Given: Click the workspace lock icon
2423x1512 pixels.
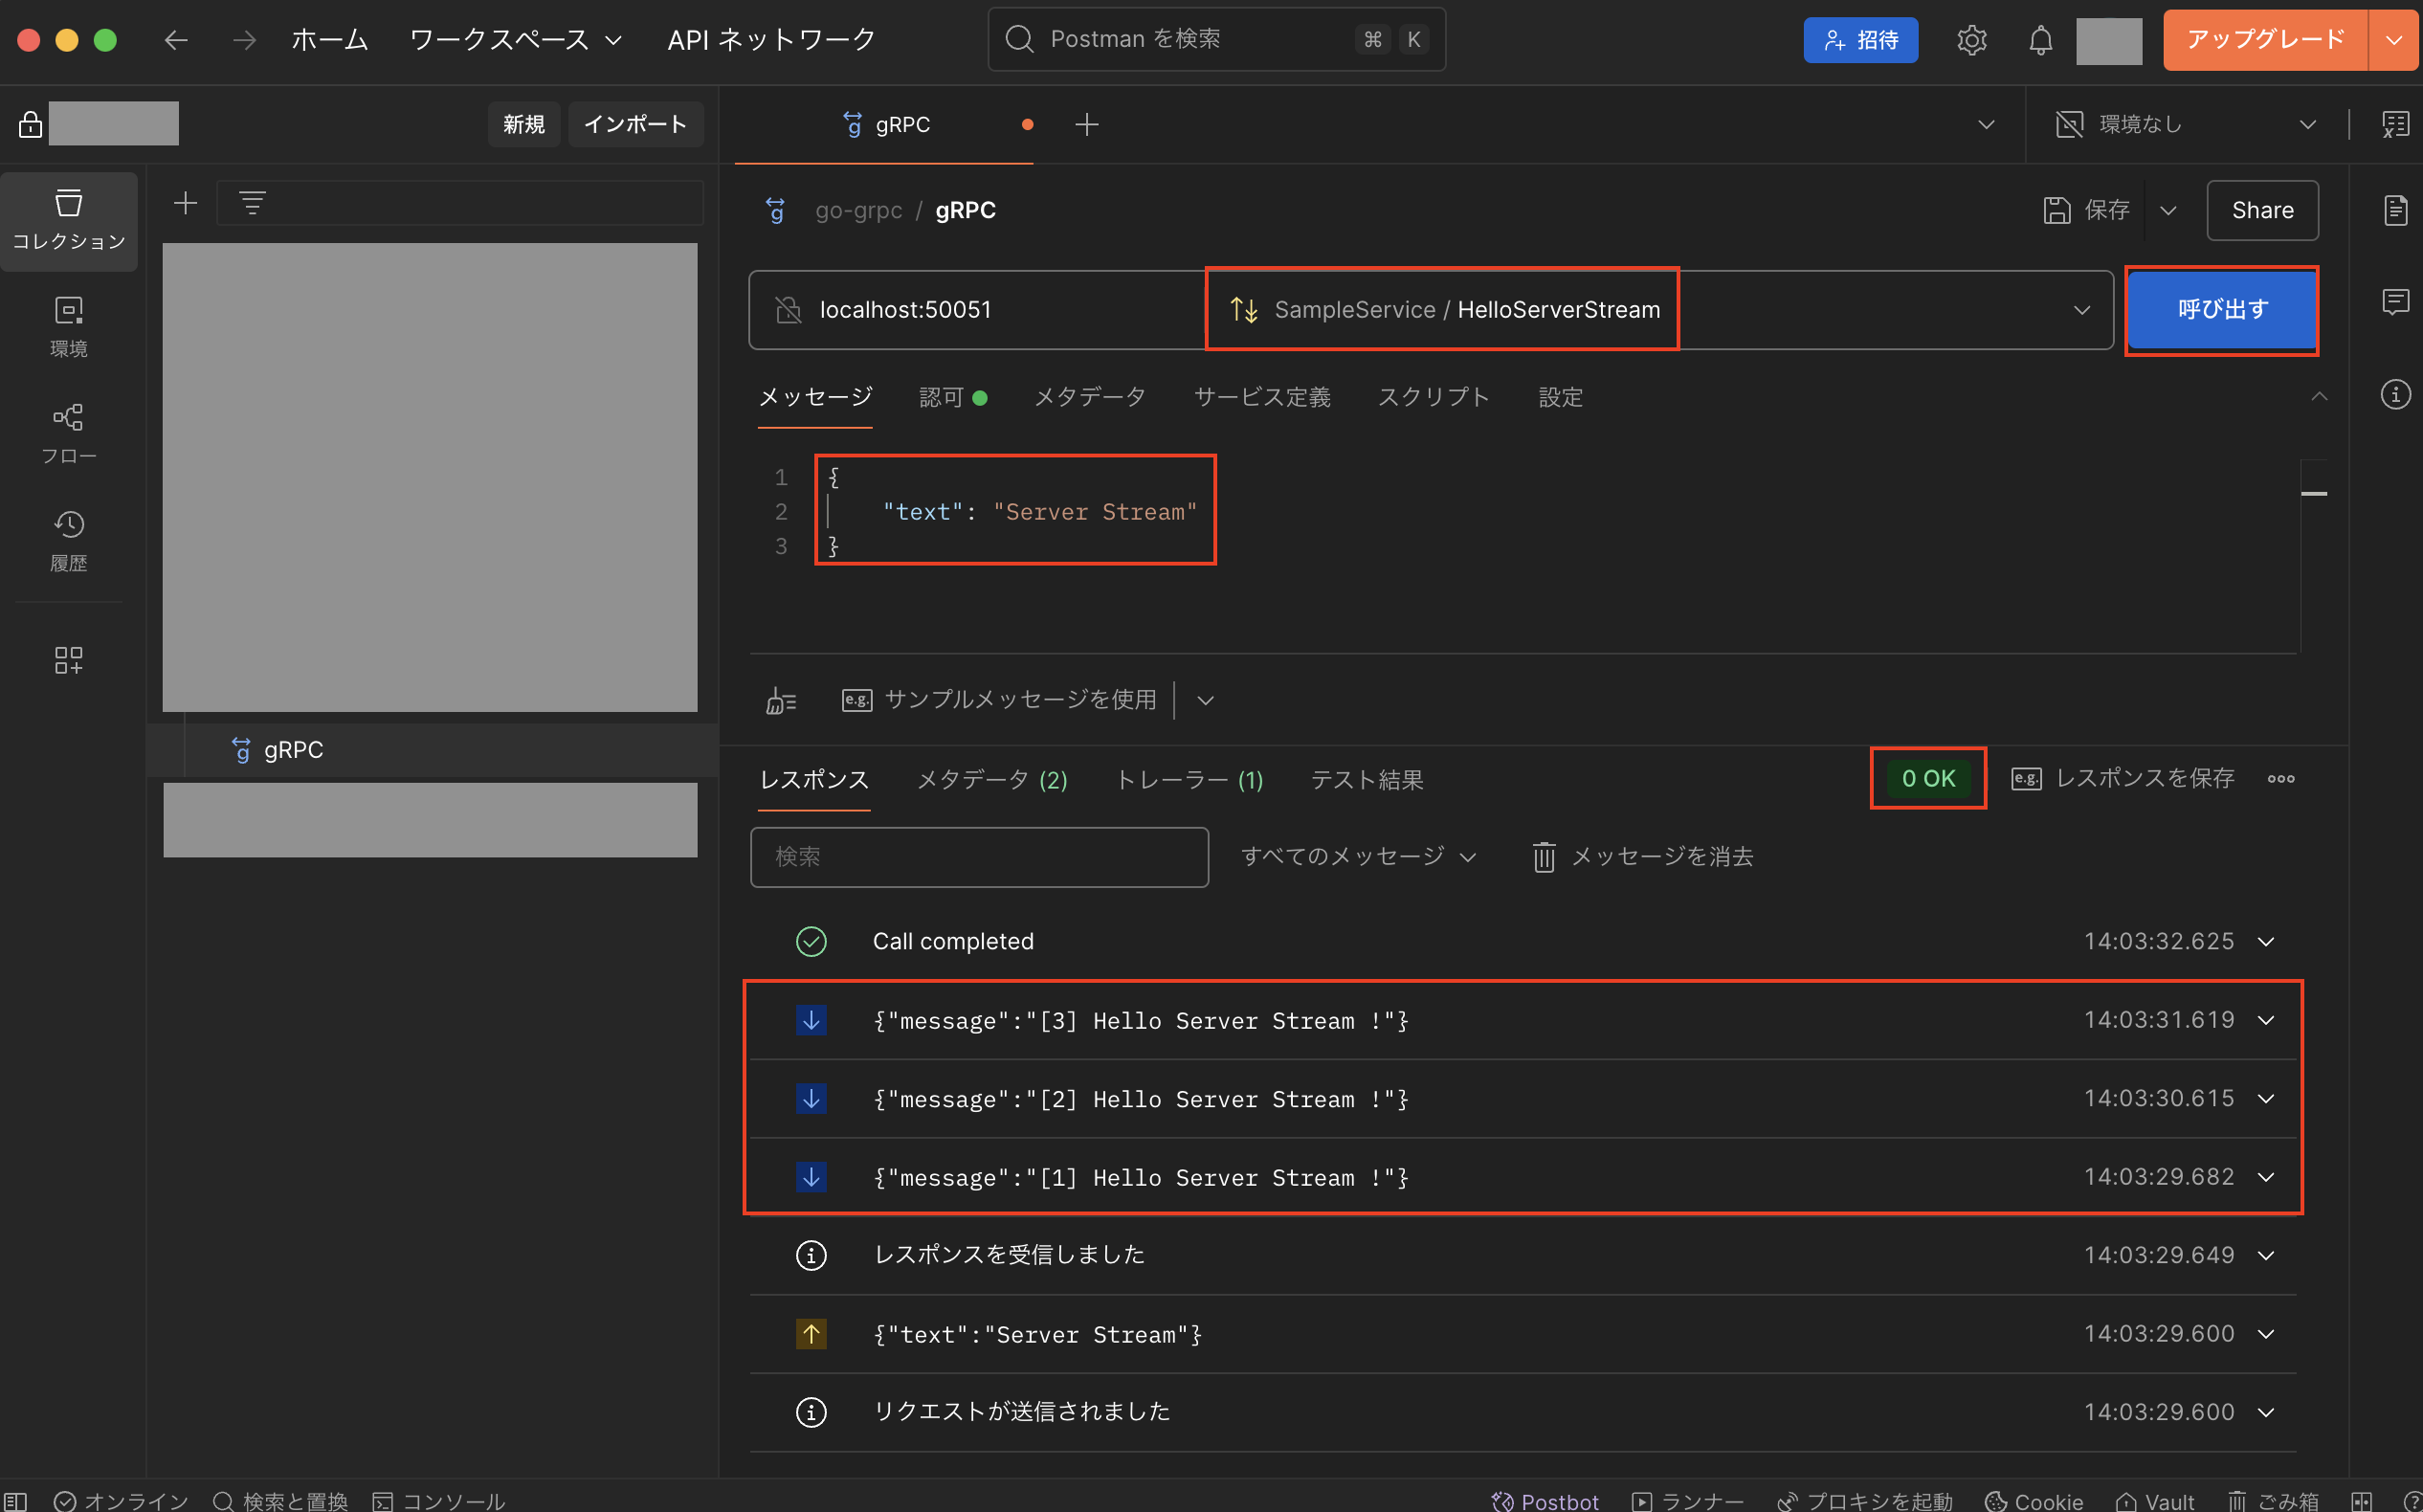Looking at the screenshot, I should pyautogui.click(x=30, y=124).
